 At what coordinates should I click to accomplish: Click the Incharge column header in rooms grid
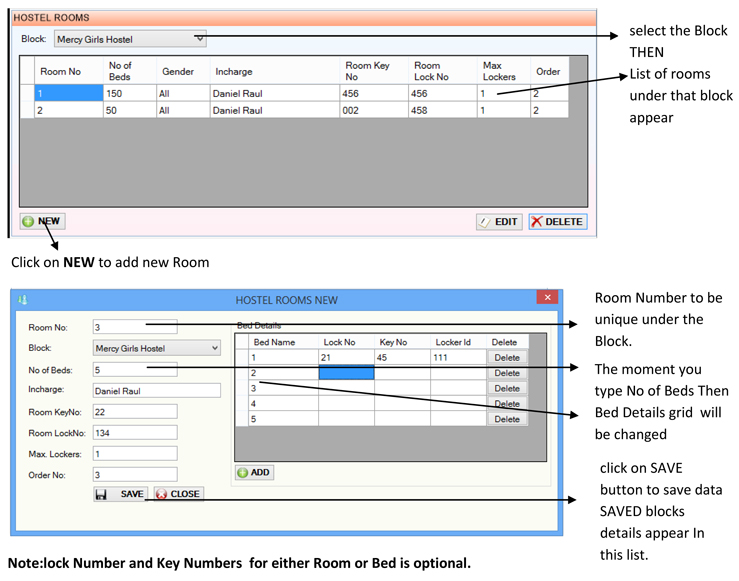point(275,71)
